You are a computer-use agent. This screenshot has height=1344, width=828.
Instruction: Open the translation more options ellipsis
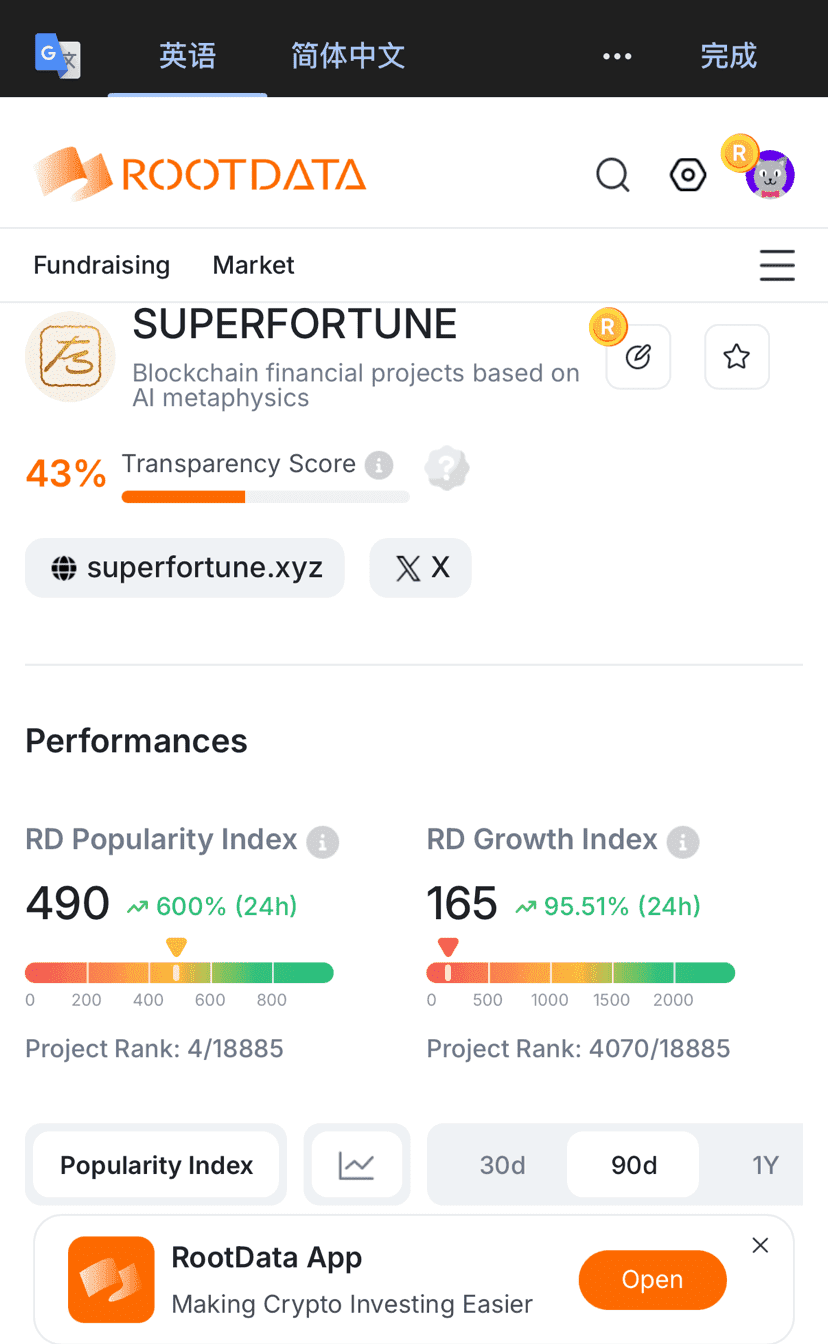click(617, 56)
